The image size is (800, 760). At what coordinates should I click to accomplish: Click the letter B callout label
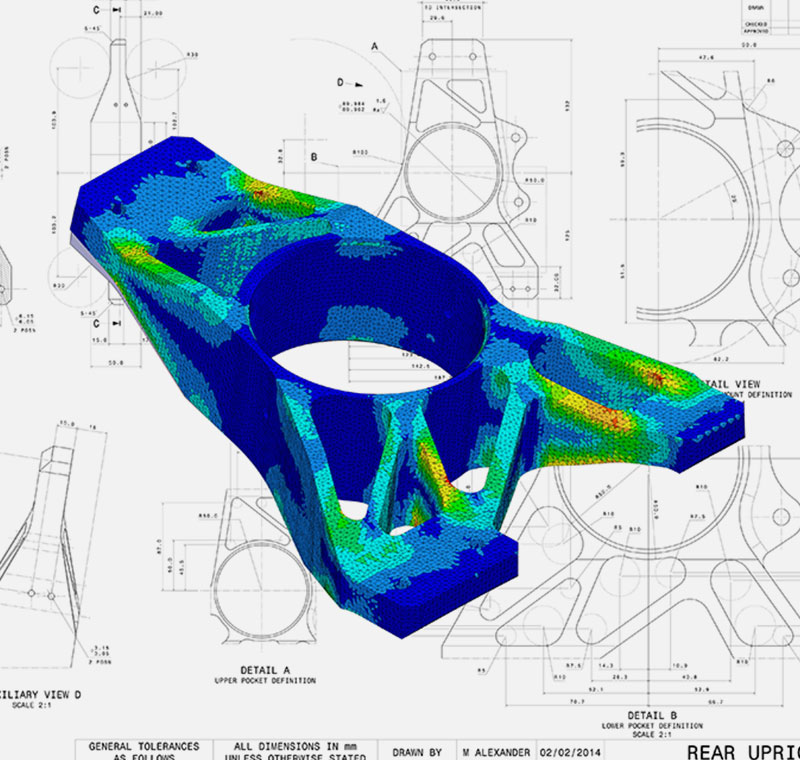(x=314, y=157)
